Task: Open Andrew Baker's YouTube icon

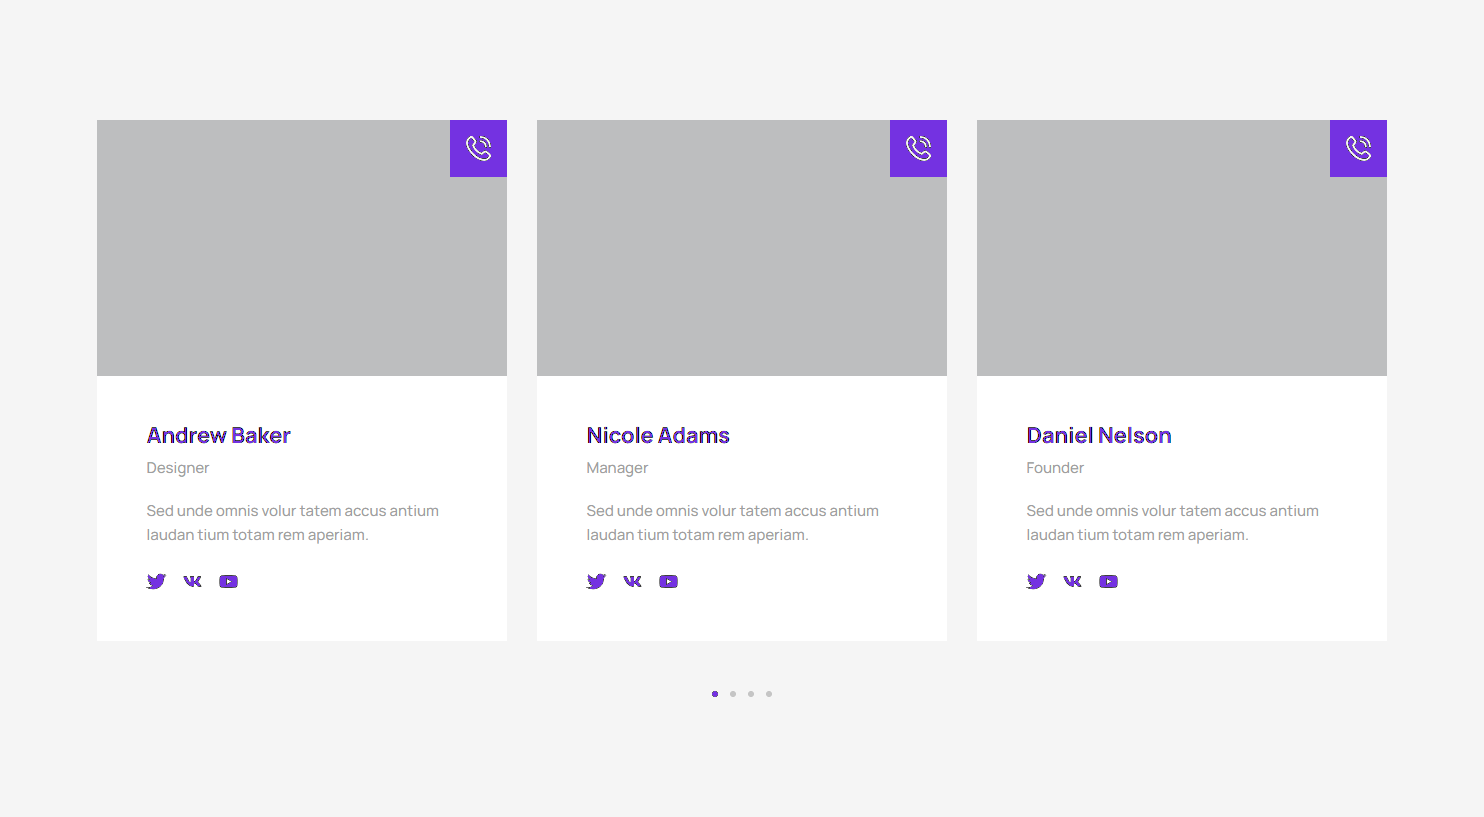Action: (228, 581)
